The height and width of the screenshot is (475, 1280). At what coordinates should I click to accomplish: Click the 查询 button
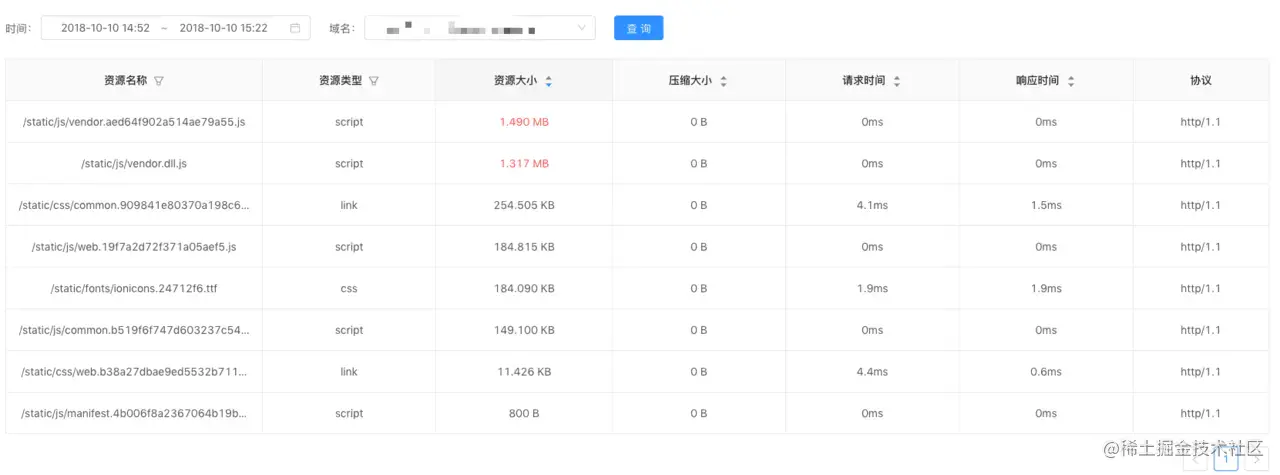click(x=639, y=28)
